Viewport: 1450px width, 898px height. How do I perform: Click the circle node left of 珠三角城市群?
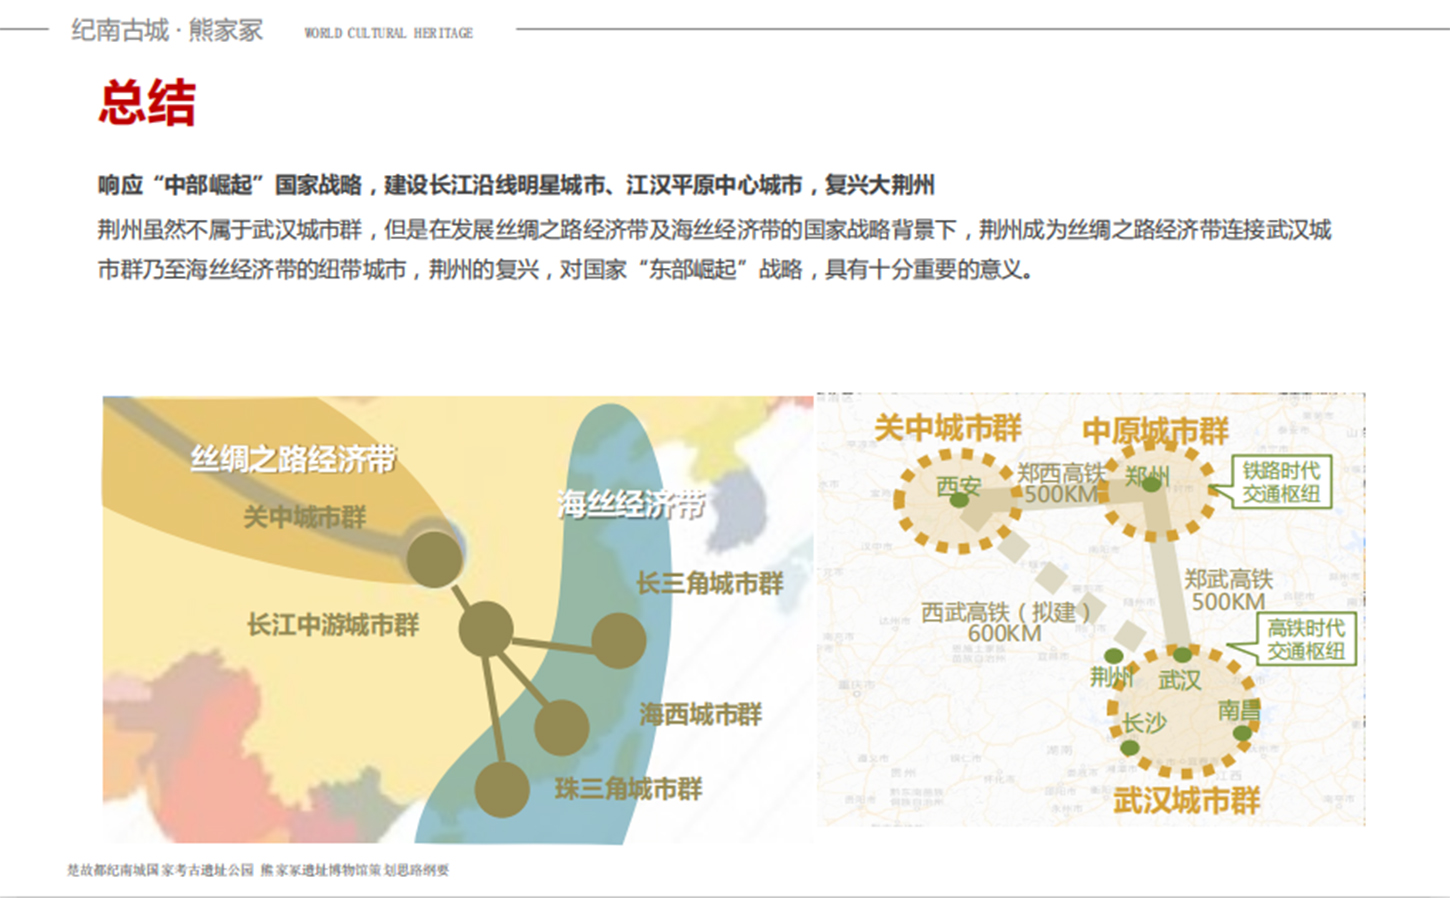point(502,789)
